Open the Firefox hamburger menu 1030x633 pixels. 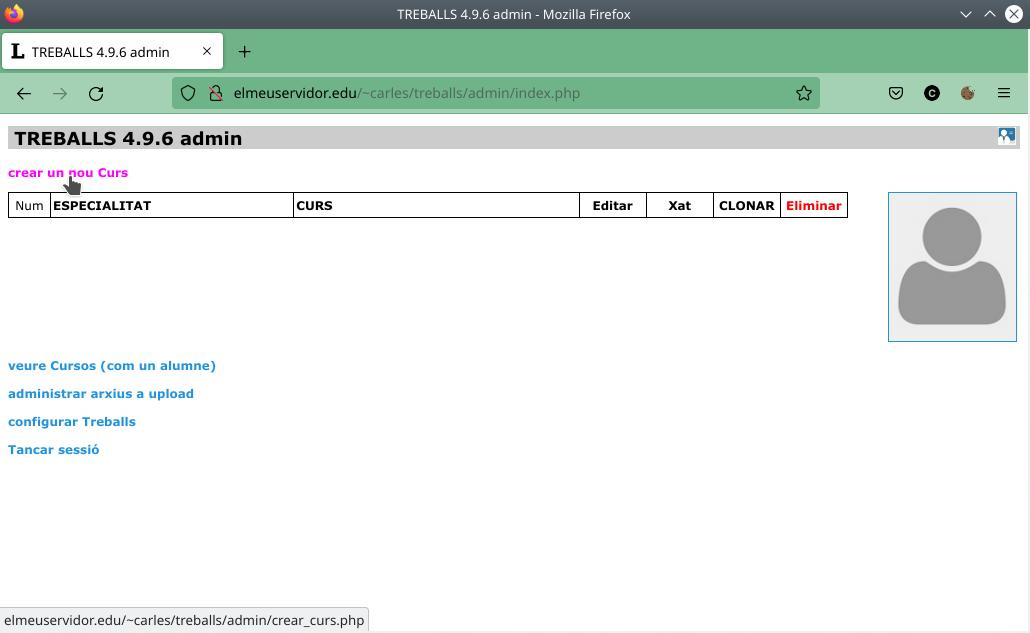(x=1004, y=93)
